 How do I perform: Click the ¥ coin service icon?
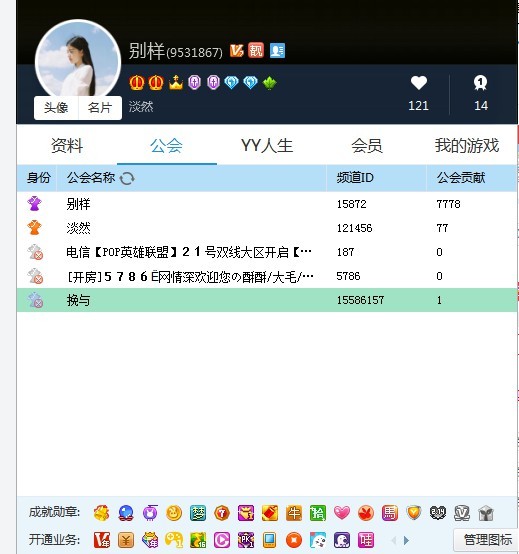[x=126, y=540]
